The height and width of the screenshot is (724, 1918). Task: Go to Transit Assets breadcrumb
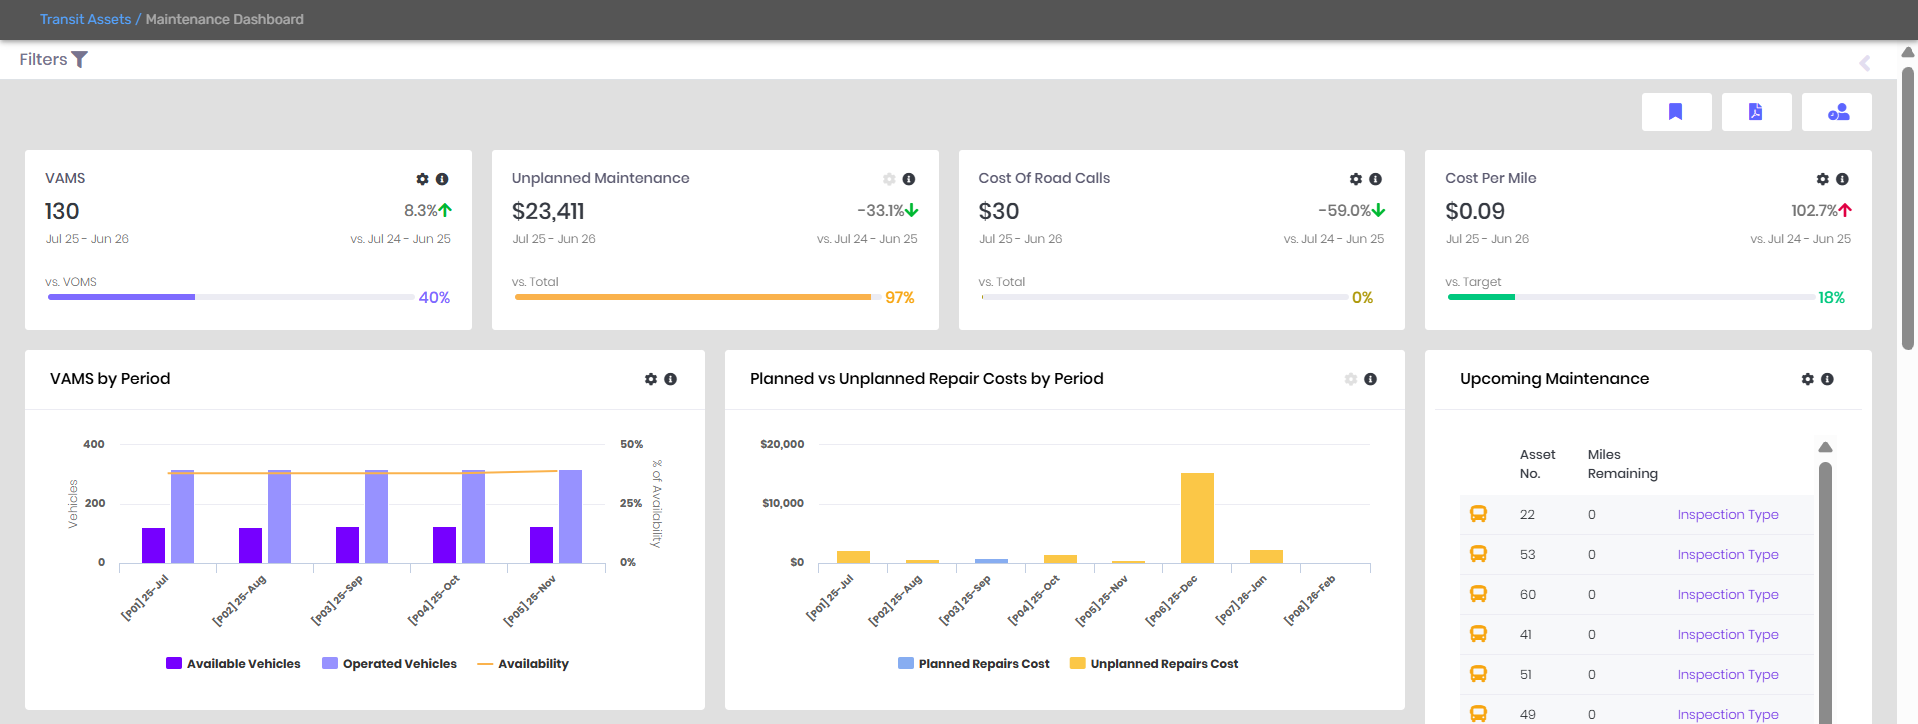pyautogui.click(x=85, y=19)
